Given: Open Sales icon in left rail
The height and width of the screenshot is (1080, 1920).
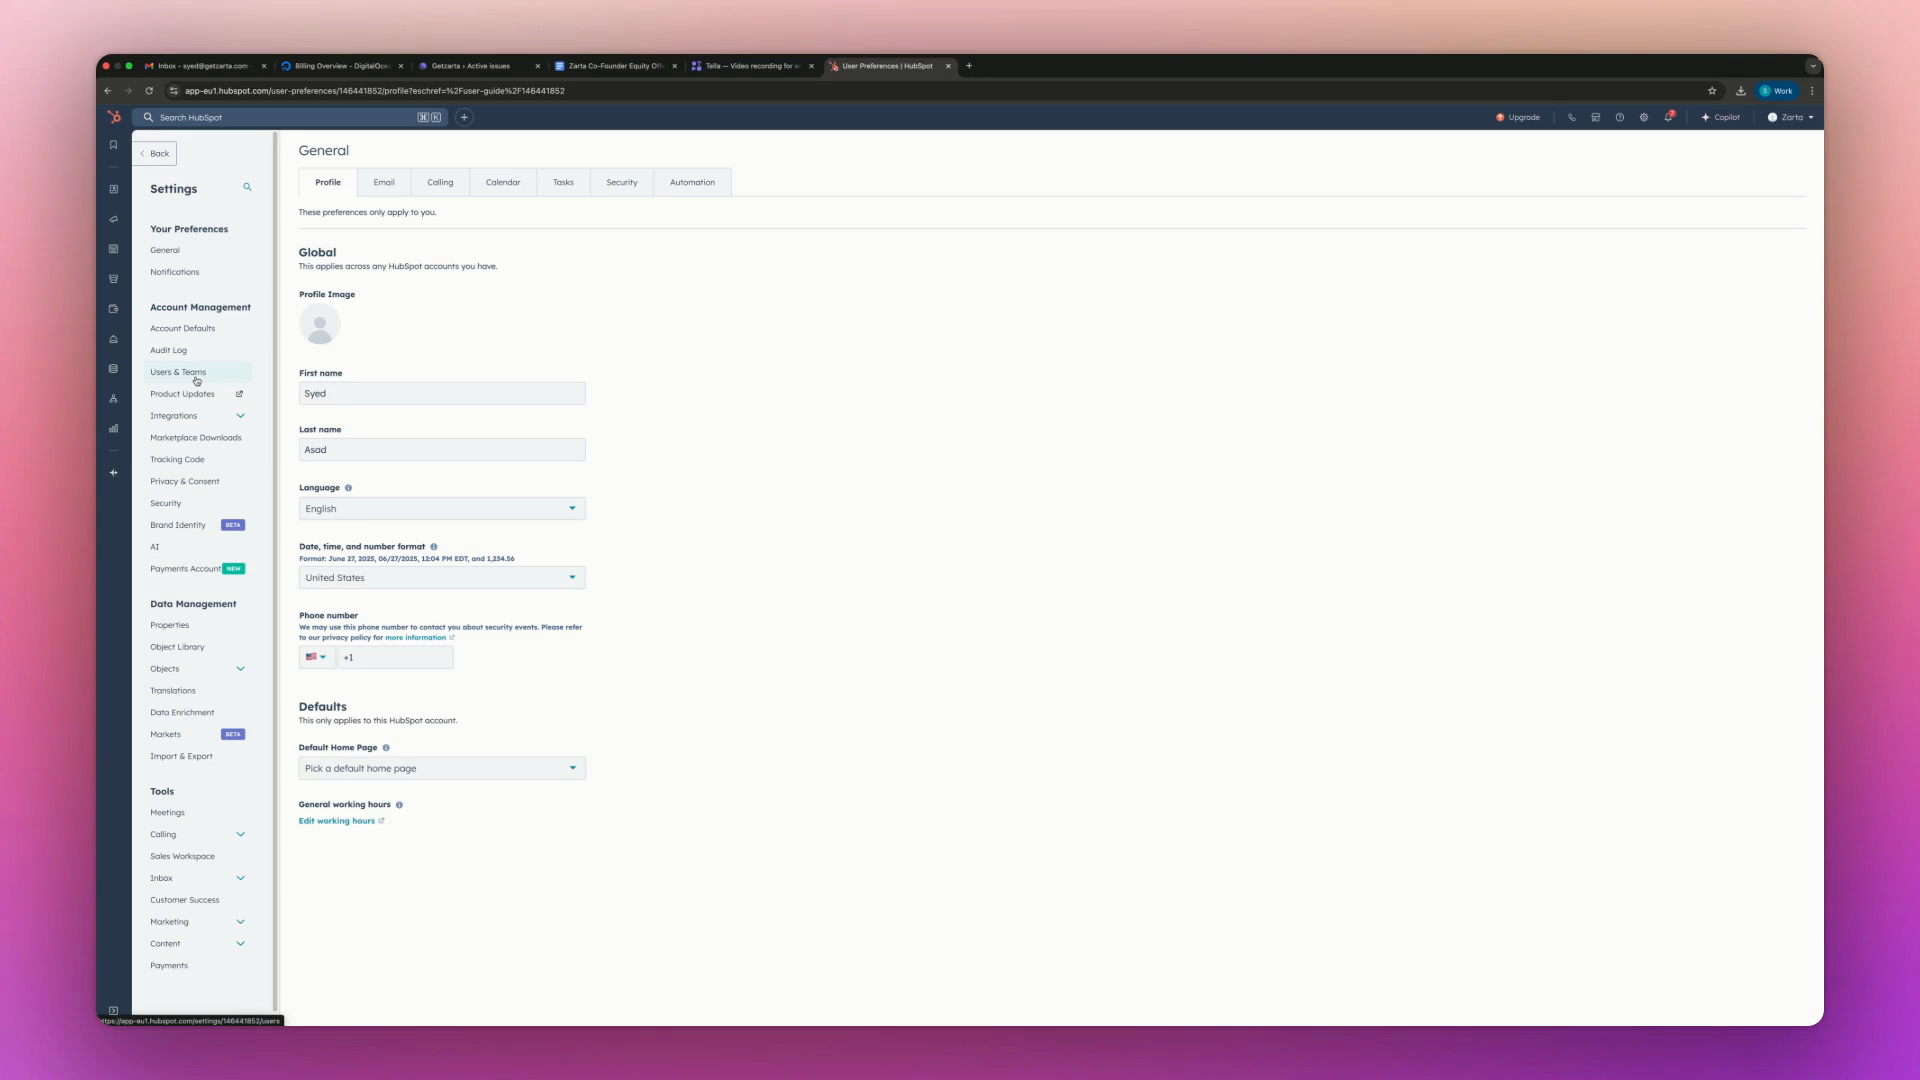Looking at the screenshot, I should tap(113, 279).
